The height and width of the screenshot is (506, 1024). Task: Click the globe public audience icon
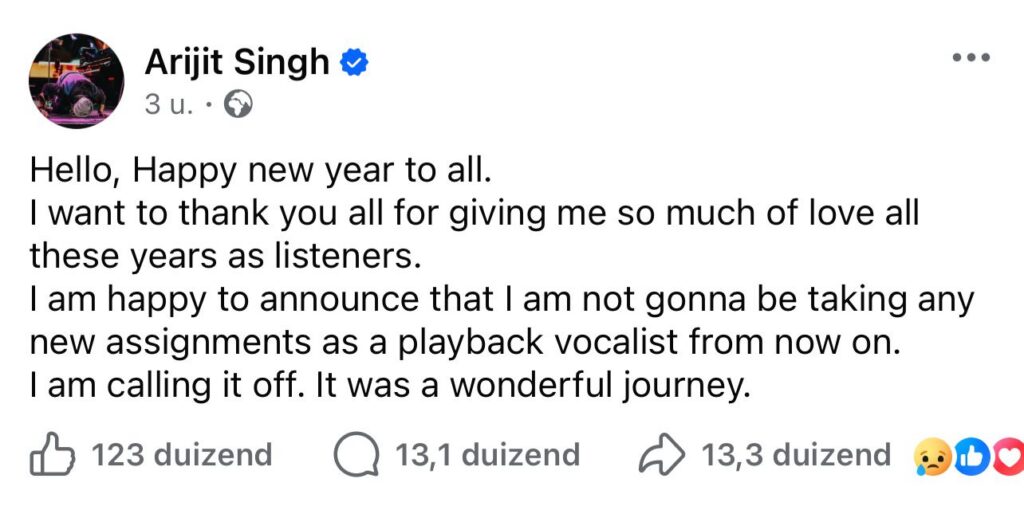[x=239, y=105]
